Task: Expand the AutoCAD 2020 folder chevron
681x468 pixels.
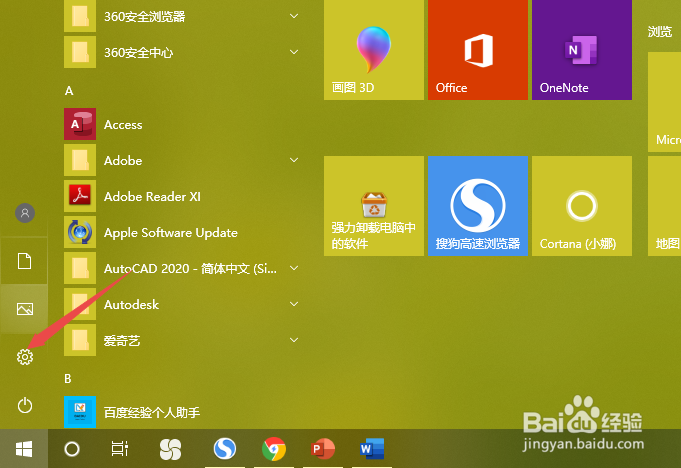Action: tap(294, 268)
